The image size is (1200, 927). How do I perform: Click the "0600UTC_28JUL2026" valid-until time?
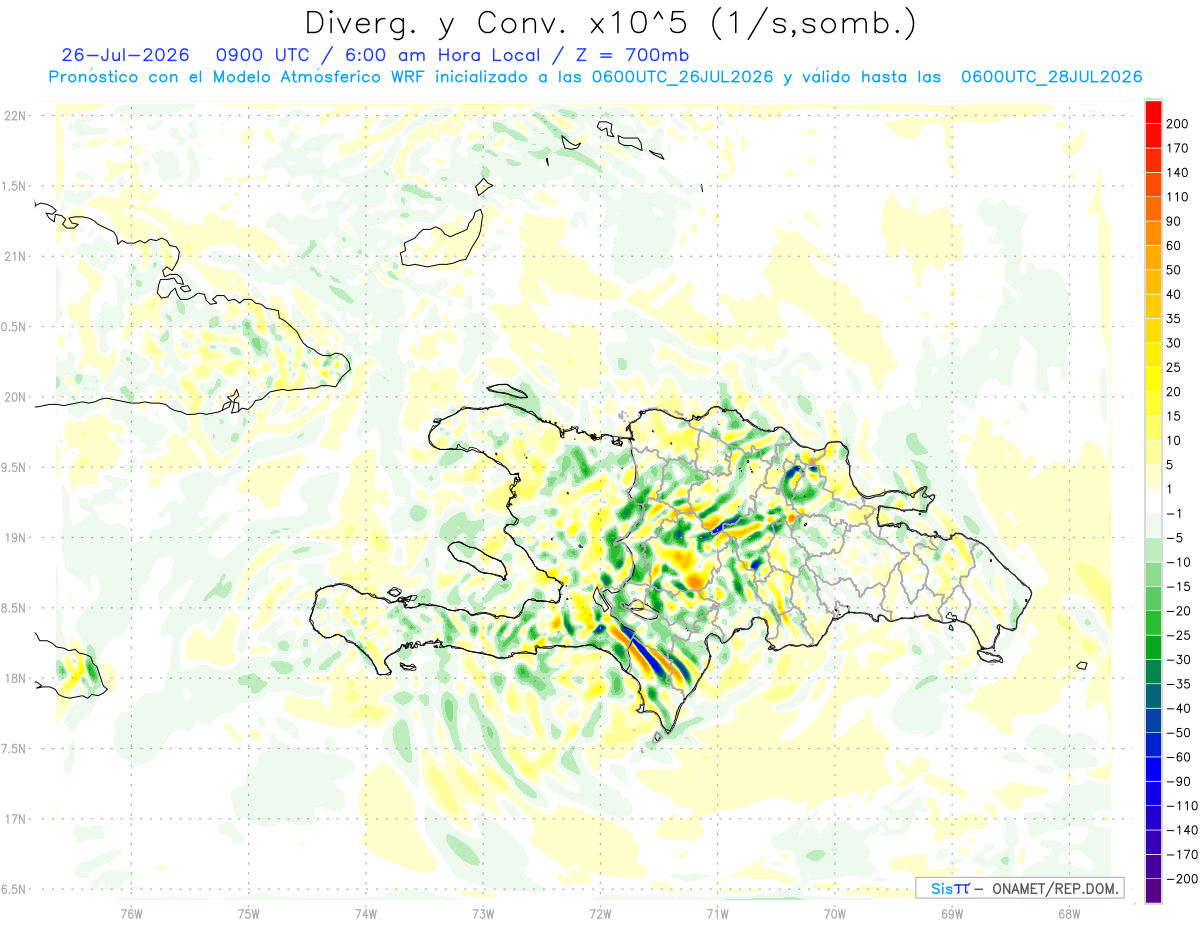(x=1051, y=77)
